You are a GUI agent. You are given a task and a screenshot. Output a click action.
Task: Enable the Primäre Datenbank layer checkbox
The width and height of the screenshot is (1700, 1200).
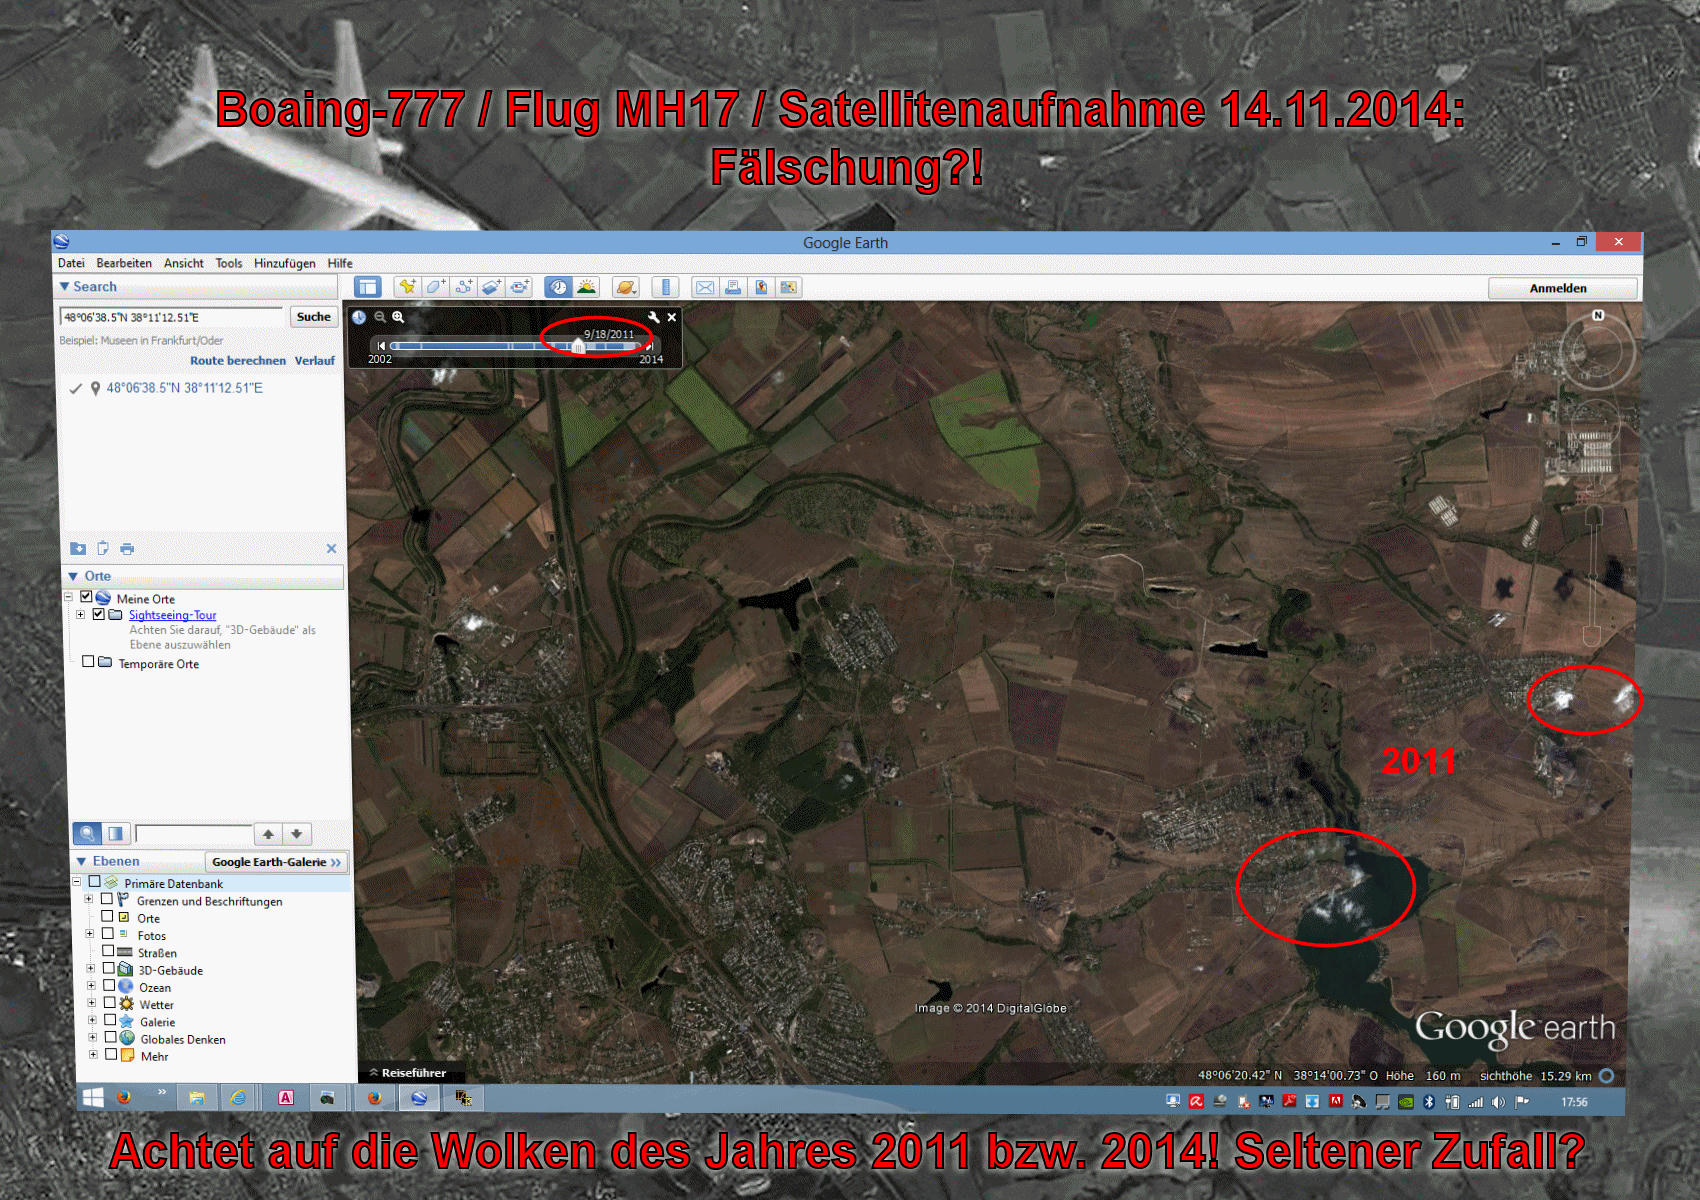[95, 882]
